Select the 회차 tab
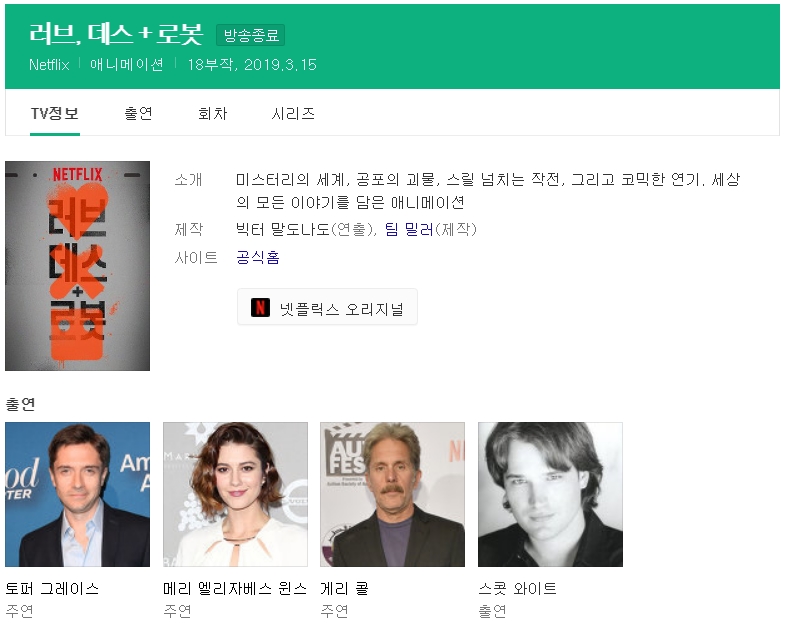 click(212, 113)
